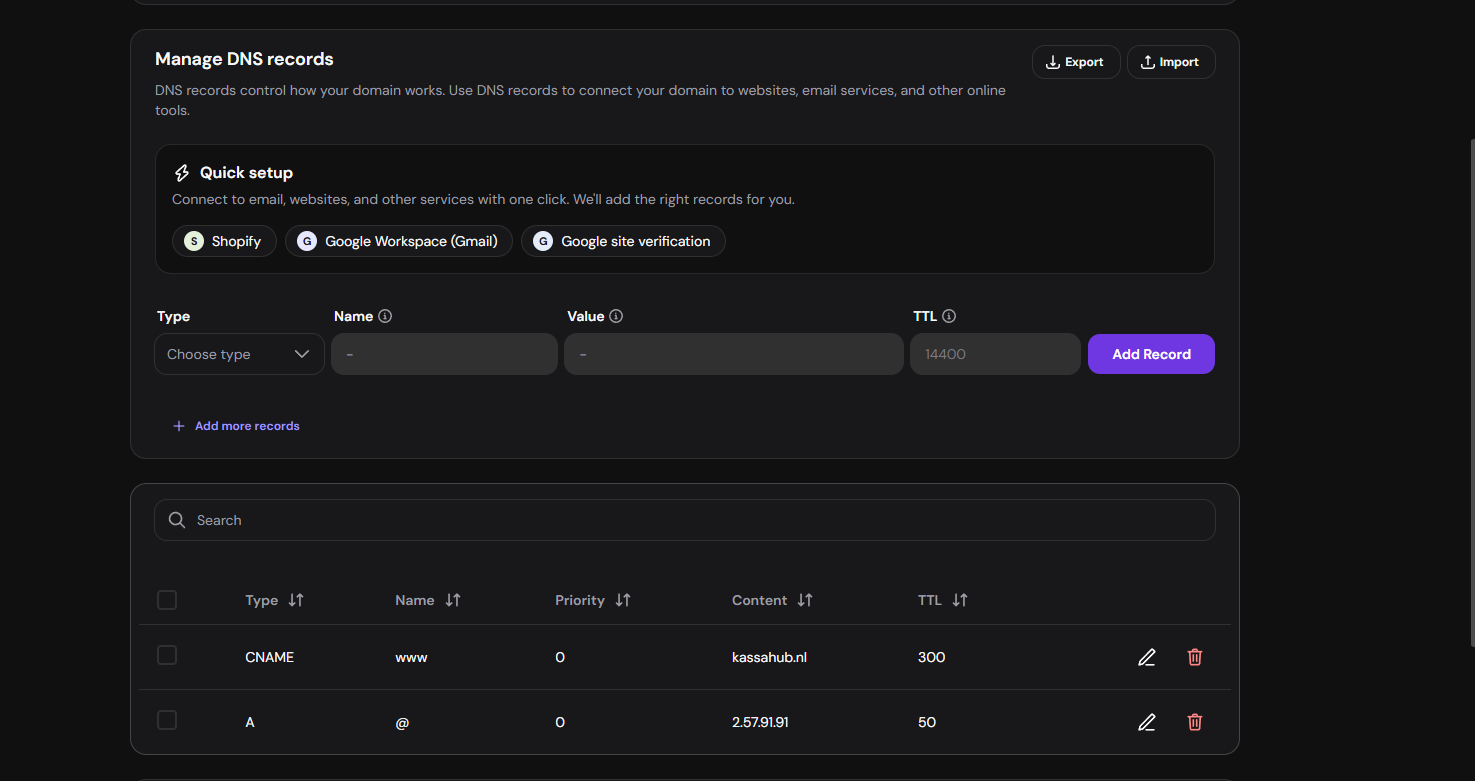The image size is (1475, 781).
Task: Click the Quick setup lightning icon
Action: click(182, 173)
